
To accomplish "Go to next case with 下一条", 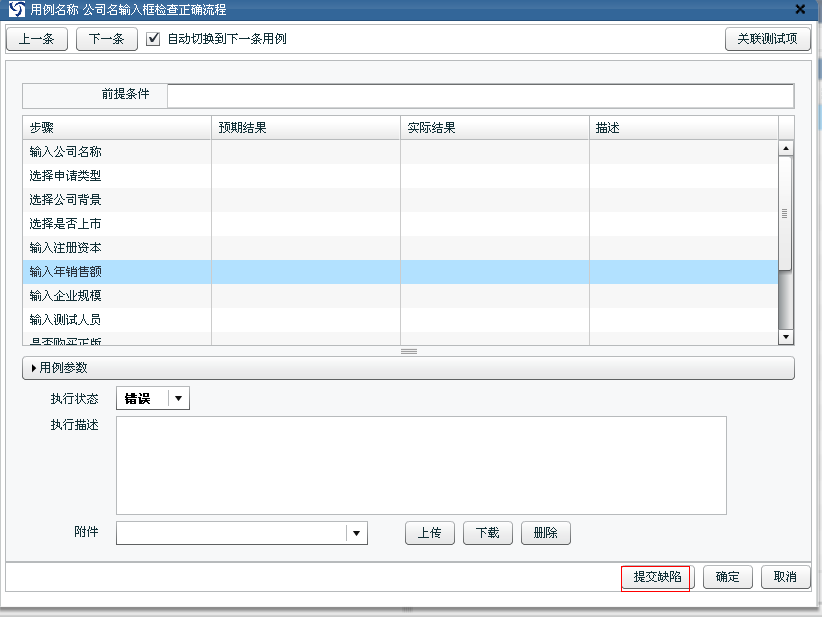I will [106, 39].
